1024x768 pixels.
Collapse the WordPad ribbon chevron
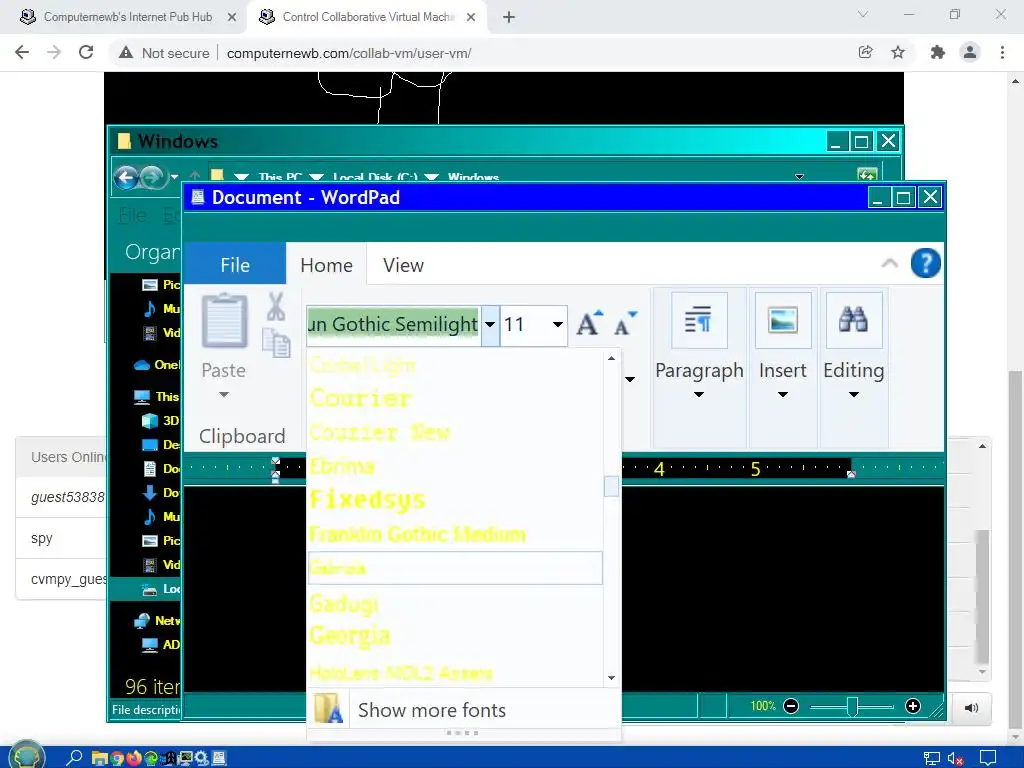pos(889,263)
